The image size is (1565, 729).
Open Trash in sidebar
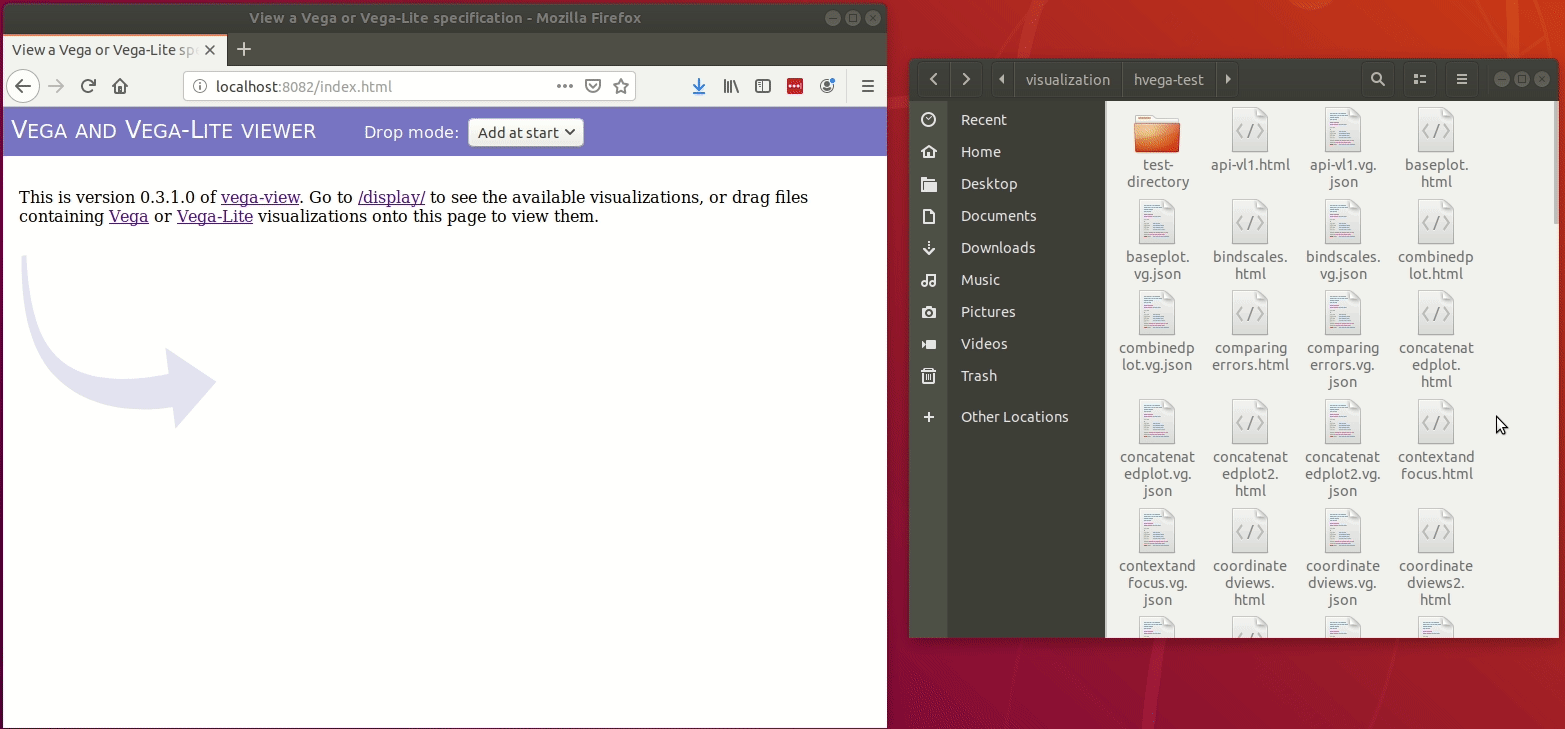click(1007, 376)
